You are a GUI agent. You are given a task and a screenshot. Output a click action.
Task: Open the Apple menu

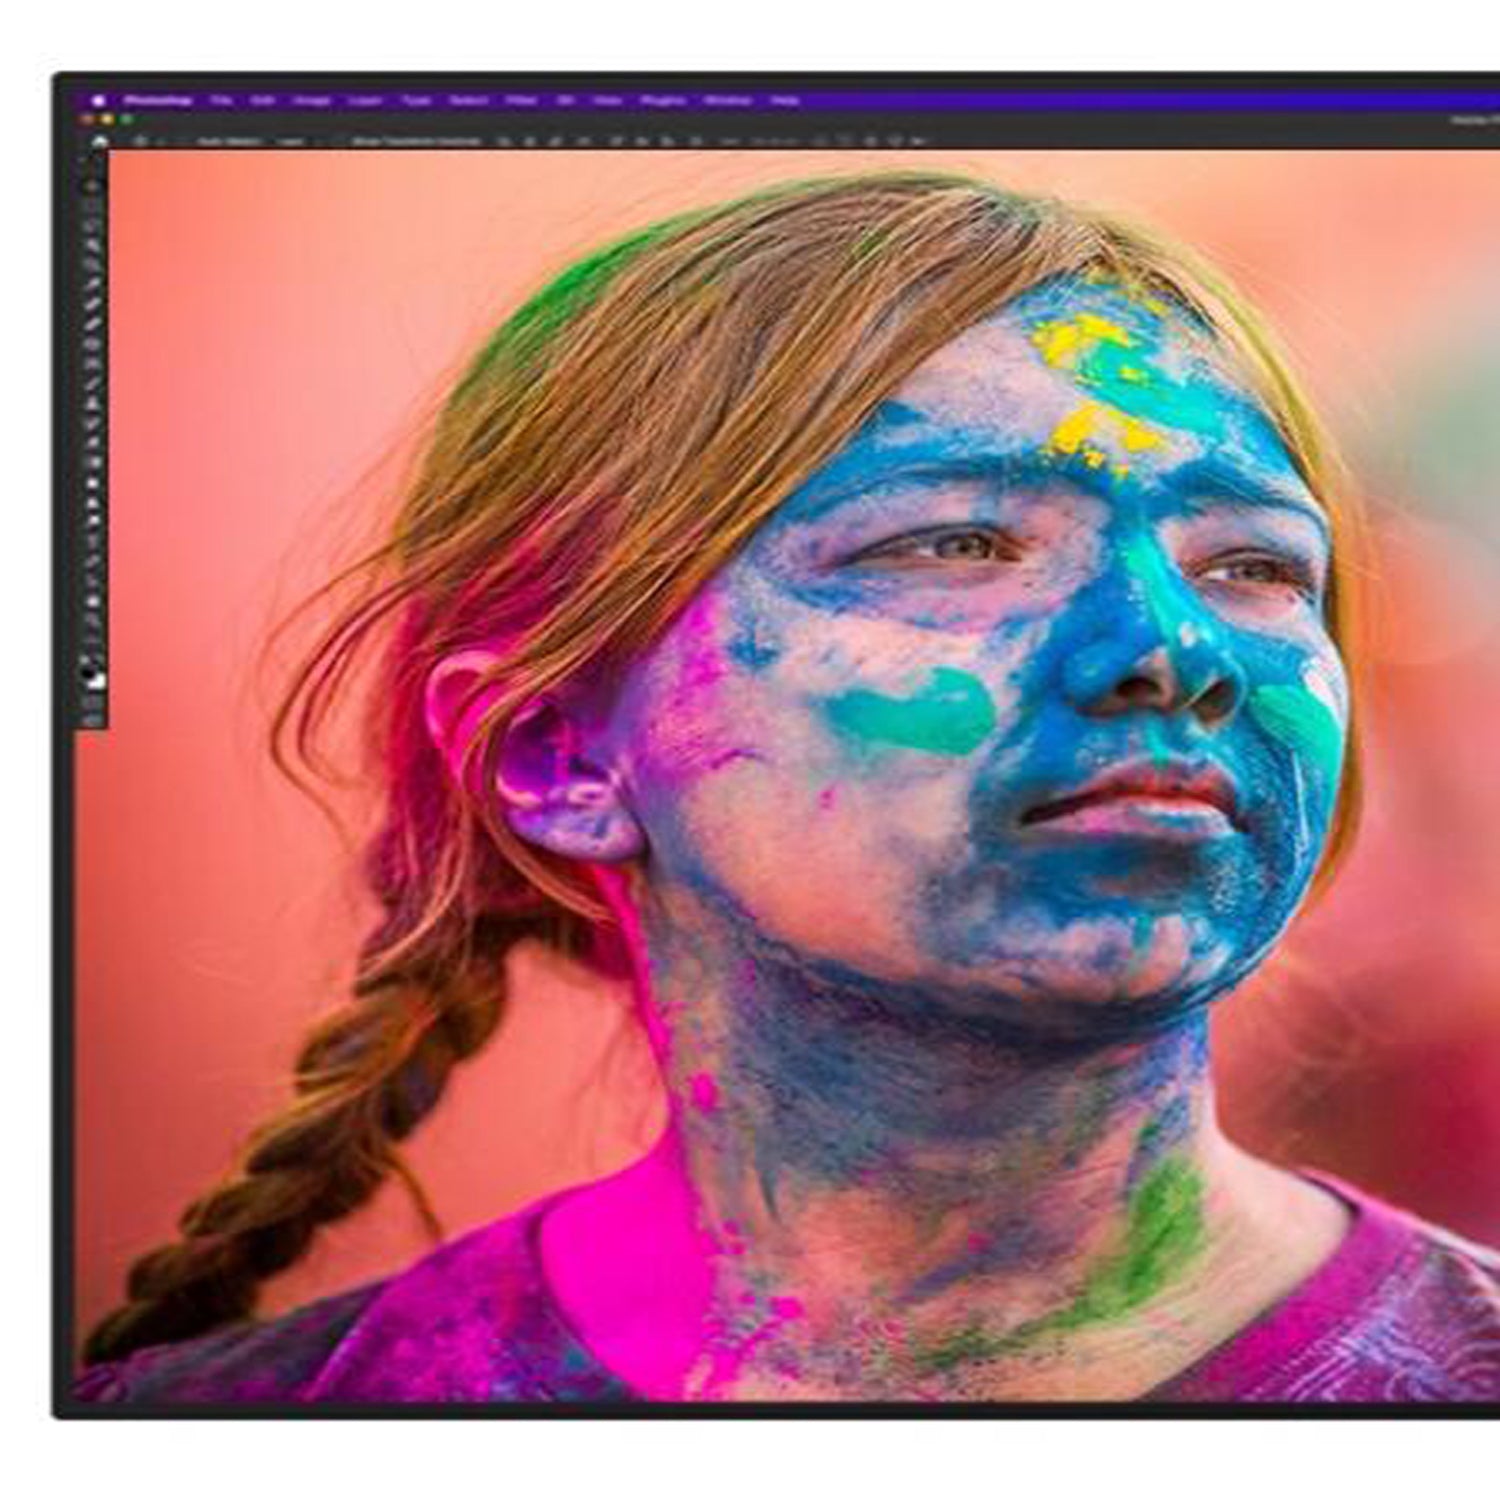98,100
